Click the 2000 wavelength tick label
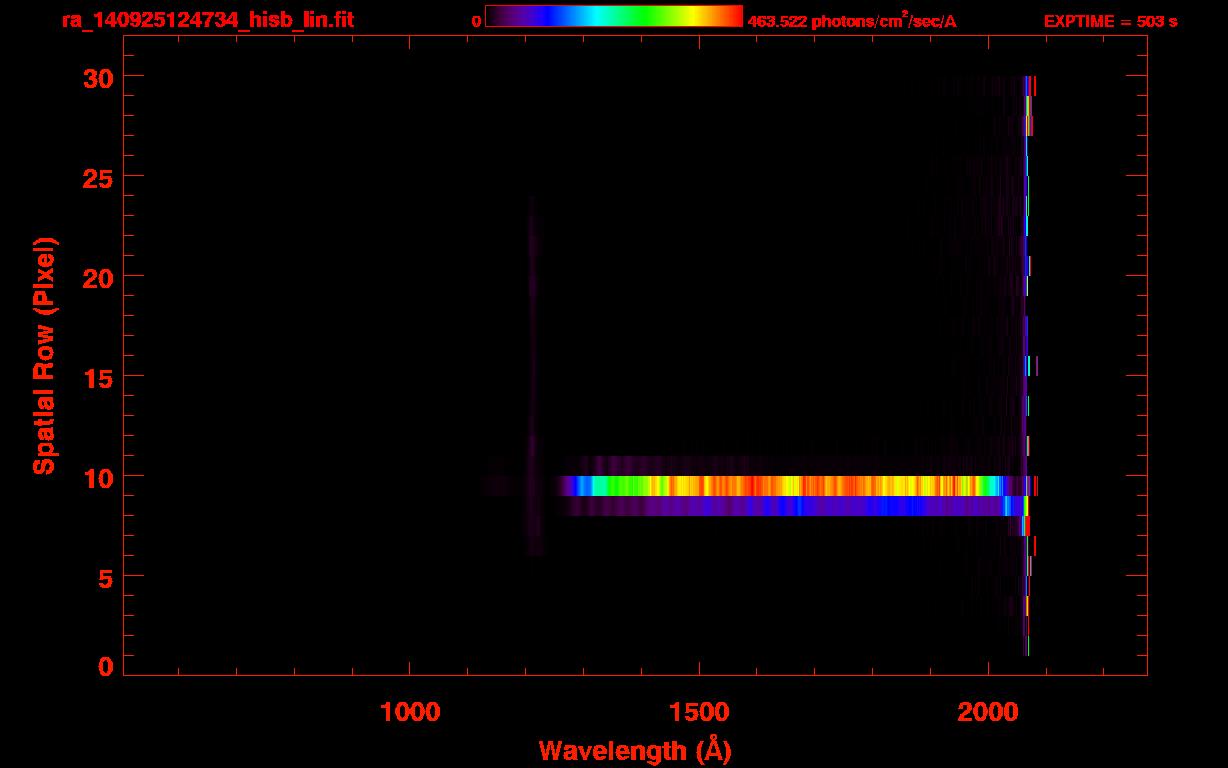Screen dimensions: 1228x768 [x=988, y=712]
